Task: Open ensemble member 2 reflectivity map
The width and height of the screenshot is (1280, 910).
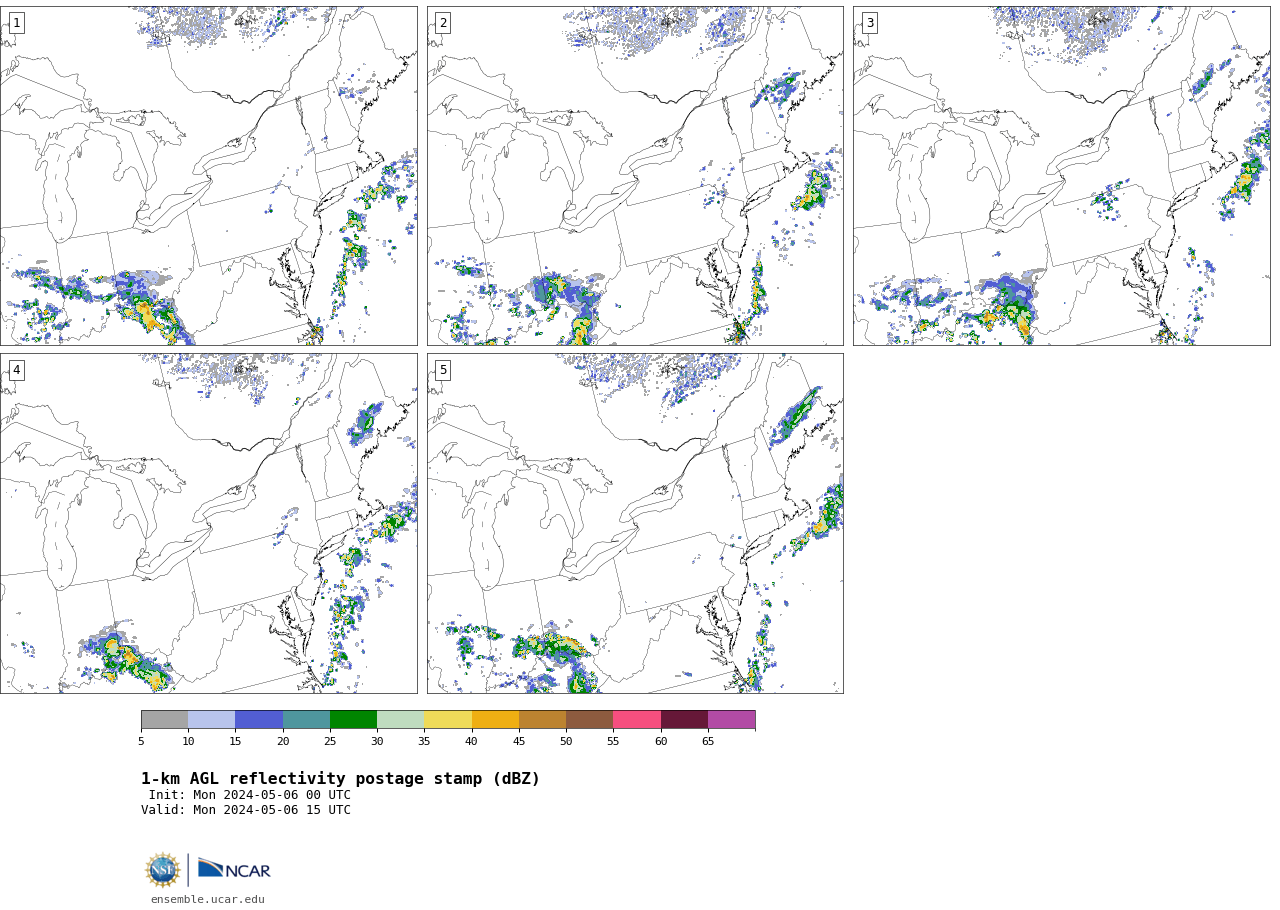Action: tap(635, 176)
